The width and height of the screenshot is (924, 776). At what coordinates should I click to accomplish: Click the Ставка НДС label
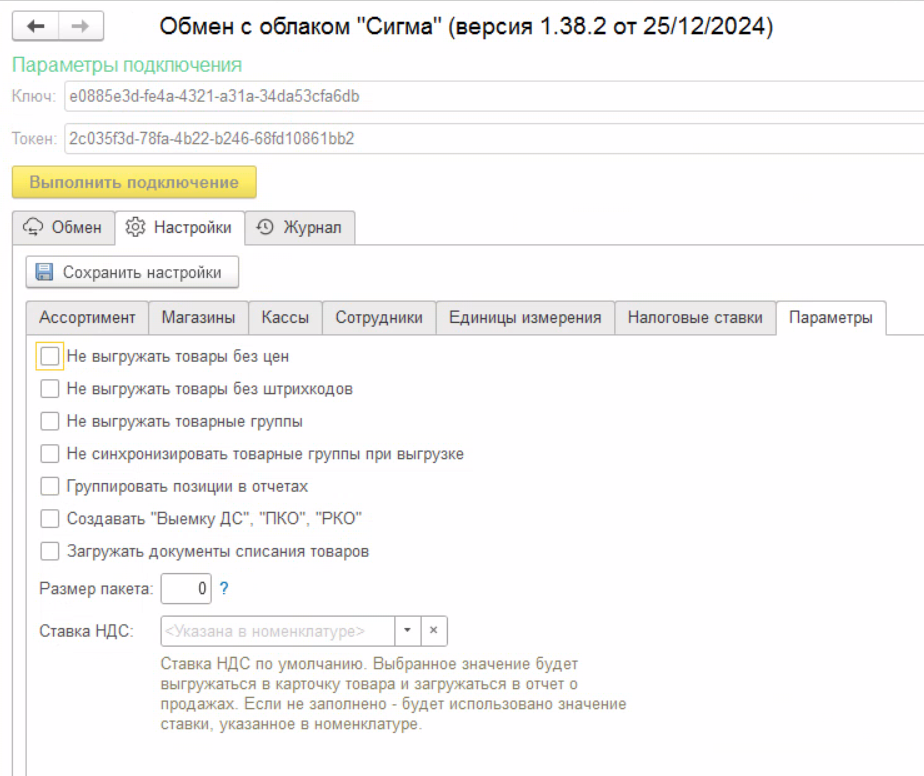(x=87, y=631)
